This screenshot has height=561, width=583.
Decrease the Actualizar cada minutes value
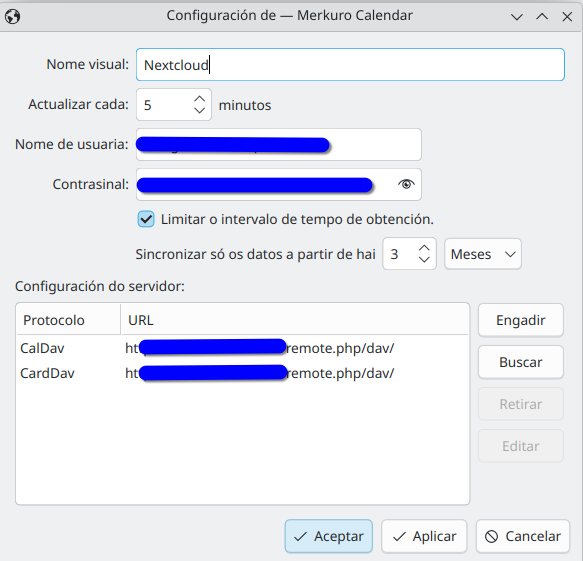tap(200, 110)
